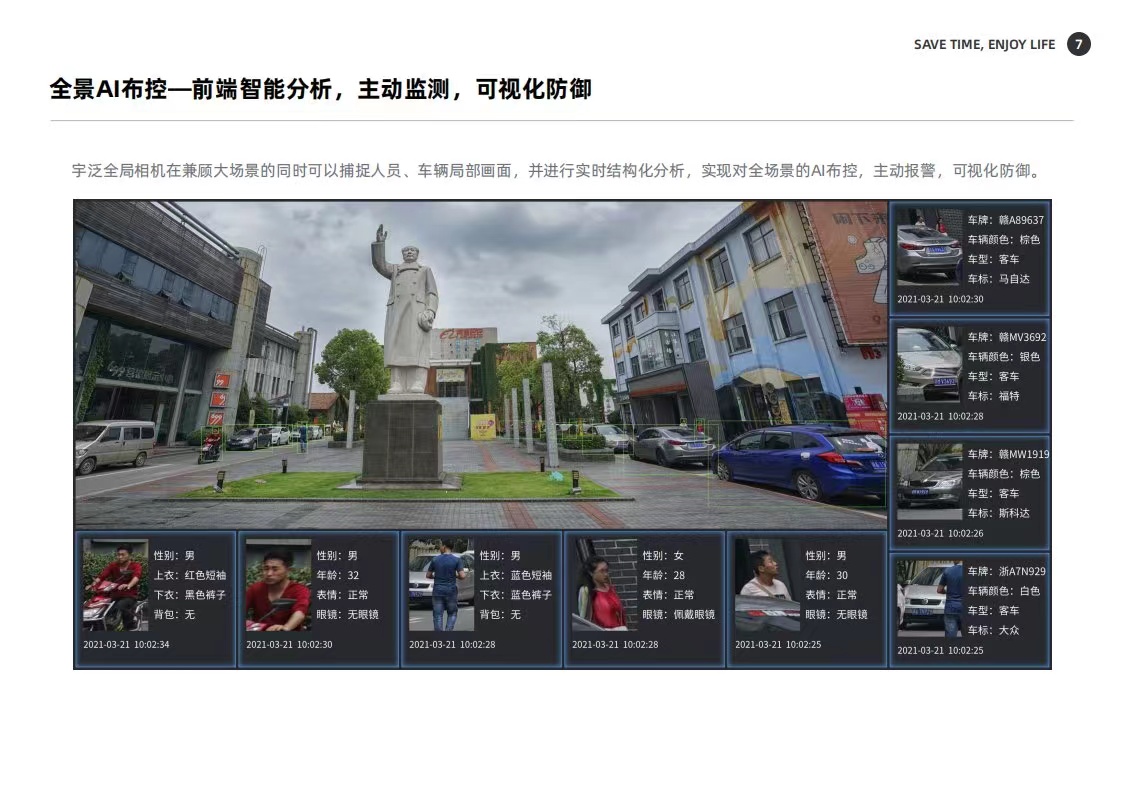1123x793 pixels.
Task: Open the vehicle thumbnail for plate 赣A89637
Action: tap(928, 247)
